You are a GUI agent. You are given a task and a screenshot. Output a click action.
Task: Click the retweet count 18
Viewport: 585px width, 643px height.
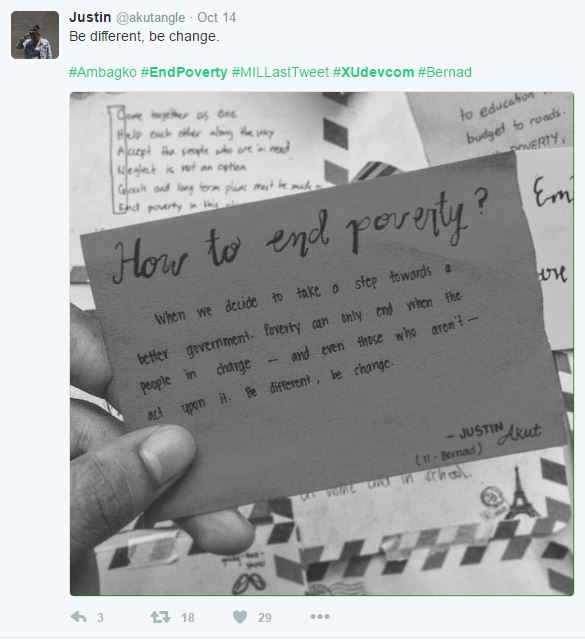pos(188,617)
